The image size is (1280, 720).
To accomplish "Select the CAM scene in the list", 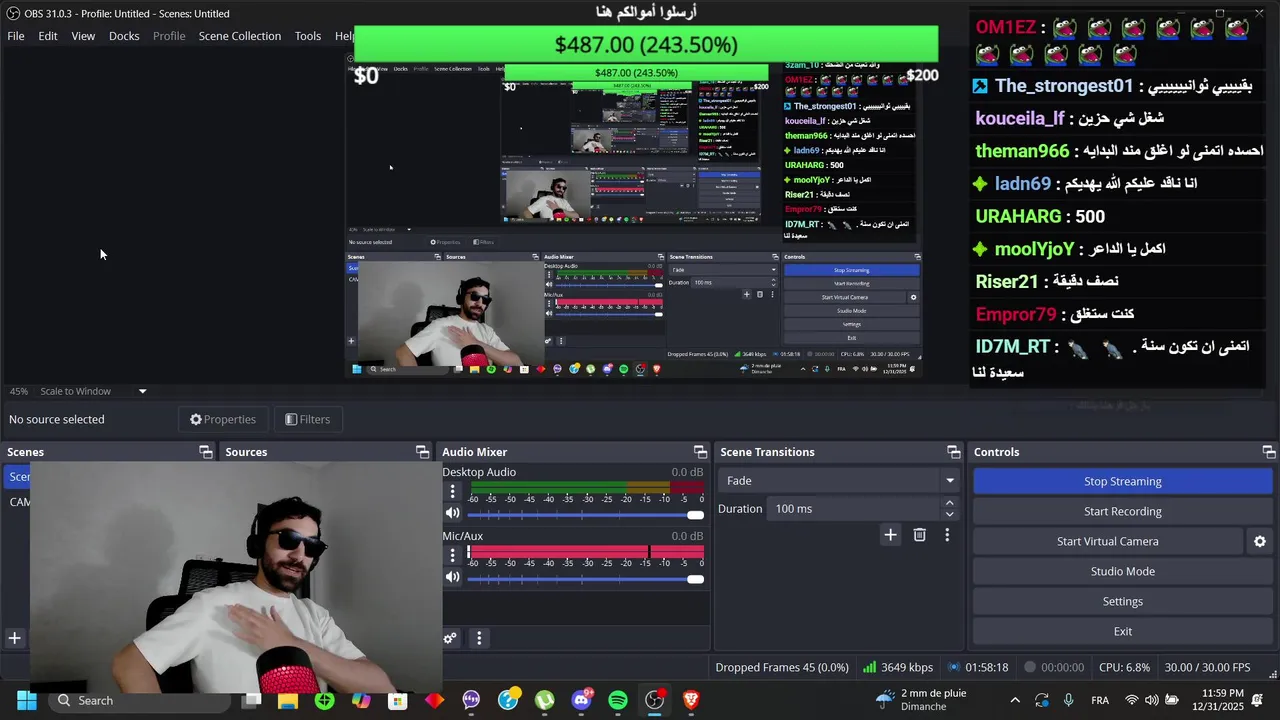I will pos(18,502).
